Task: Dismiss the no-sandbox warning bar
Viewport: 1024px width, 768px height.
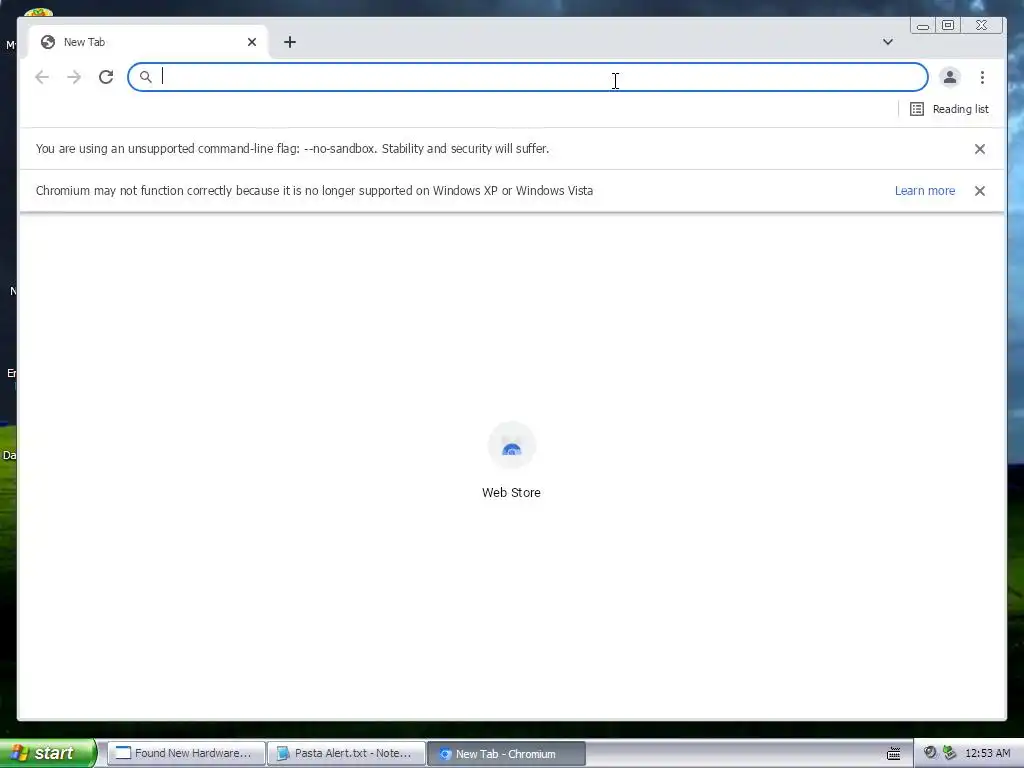Action: (980, 149)
